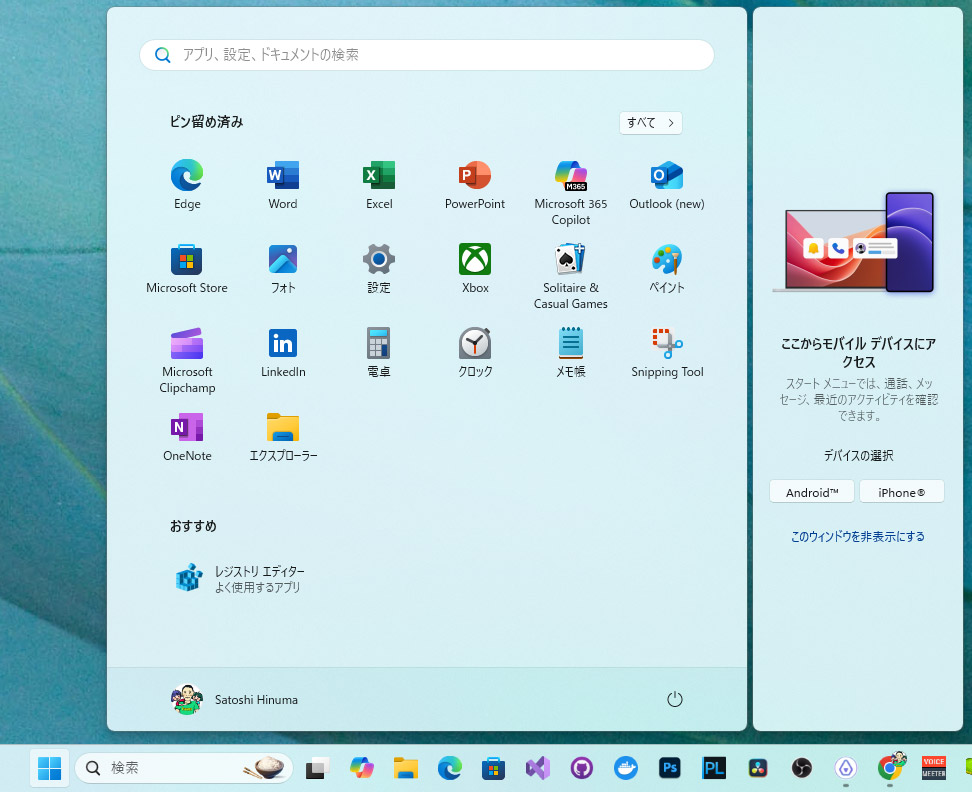Open 設定 from pinned apps
The width and height of the screenshot is (972, 792).
click(x=379, y=269)
